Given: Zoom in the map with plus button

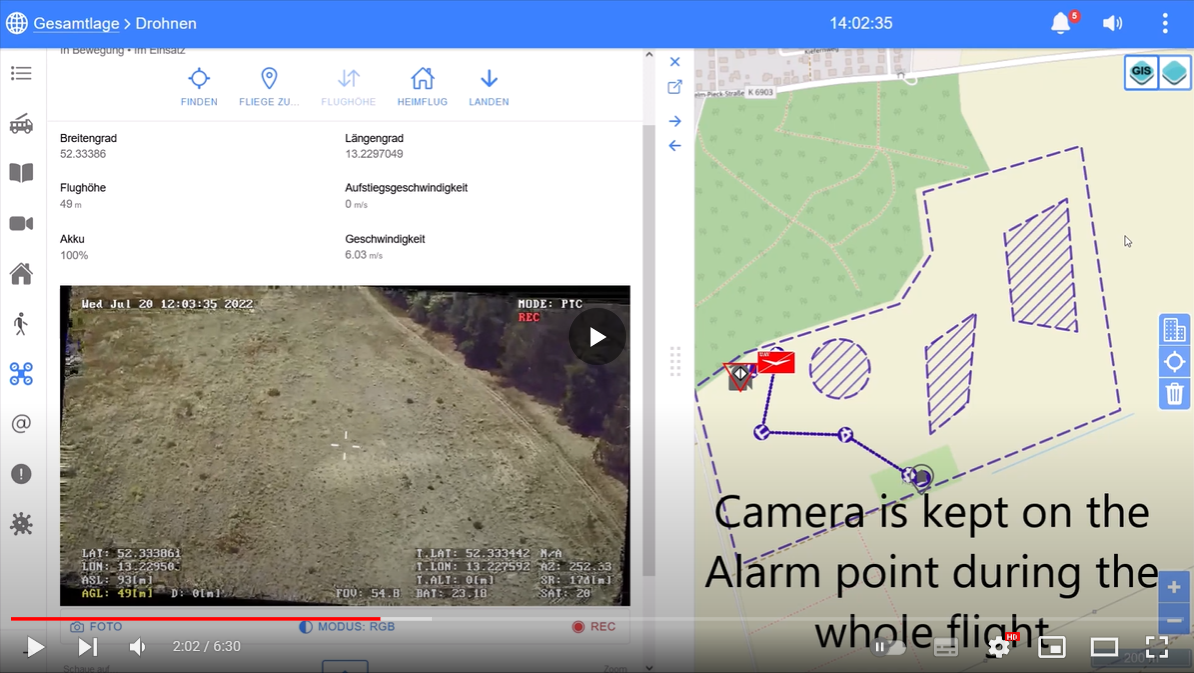Looking at the screenshot, I should 1173,587.
